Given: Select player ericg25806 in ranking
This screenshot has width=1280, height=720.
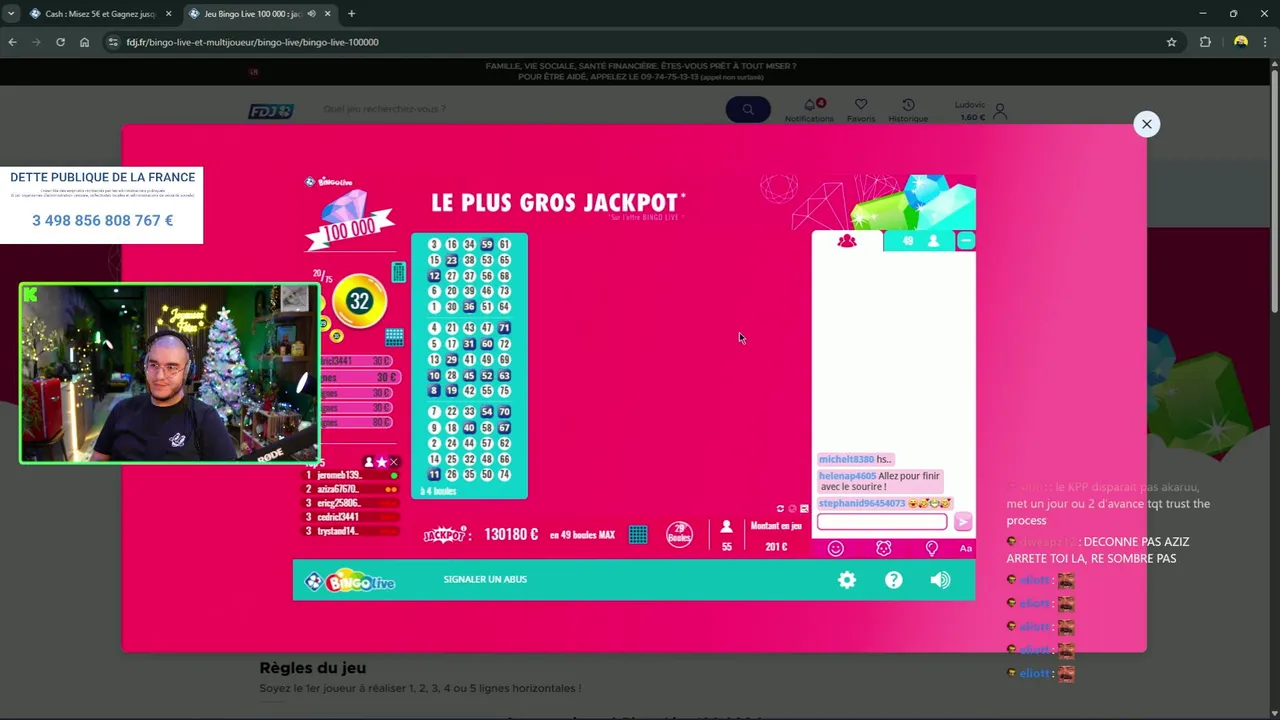Looking at the screenshot, I should click(x=352, y=503).
